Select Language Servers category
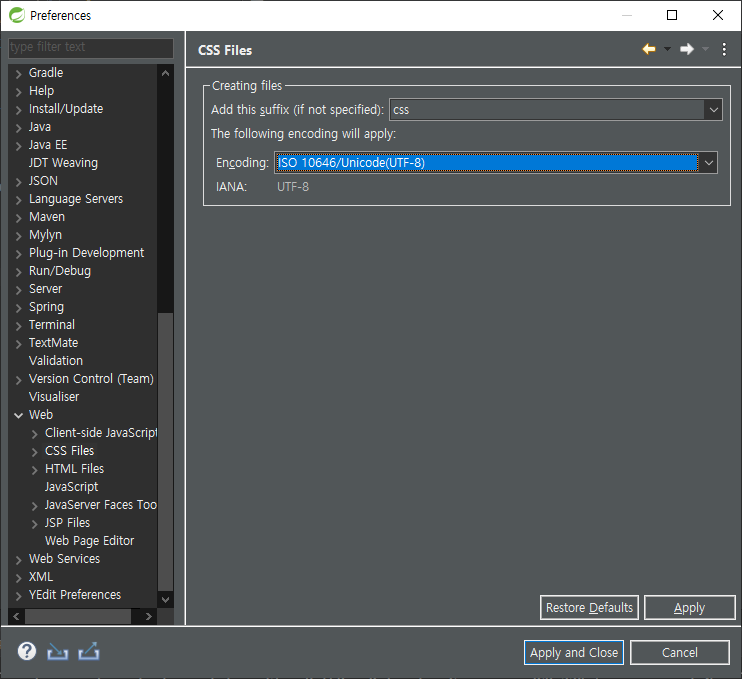Image resolution: width=742 pixels, height=679 pixels. coord(76,199)
